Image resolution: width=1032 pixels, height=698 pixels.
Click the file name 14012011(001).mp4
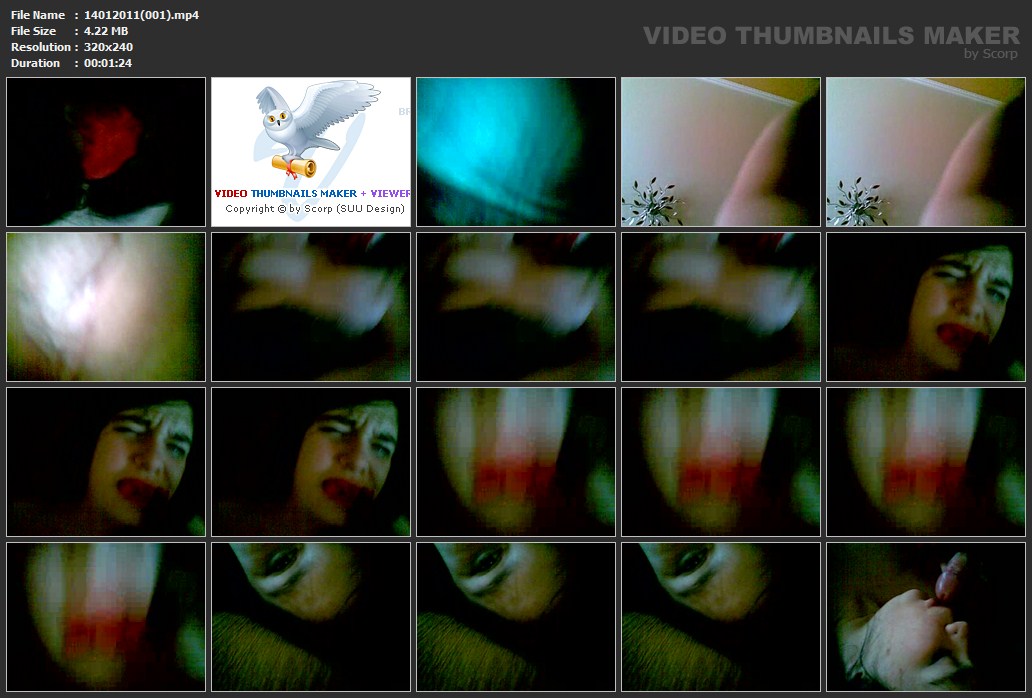point(141,15)
